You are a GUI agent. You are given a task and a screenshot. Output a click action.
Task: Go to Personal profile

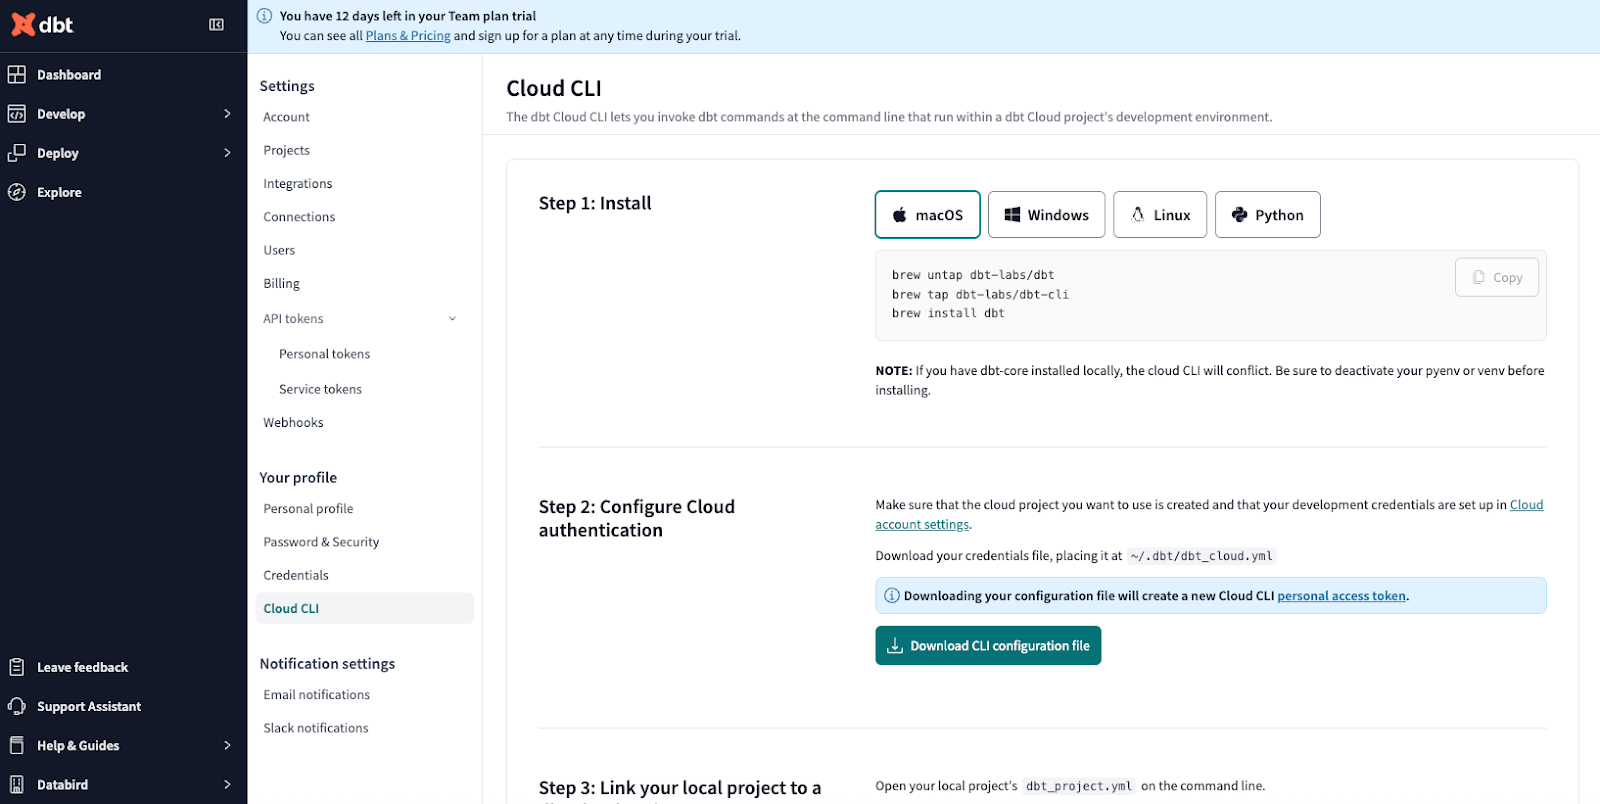(x=308, y=508)
